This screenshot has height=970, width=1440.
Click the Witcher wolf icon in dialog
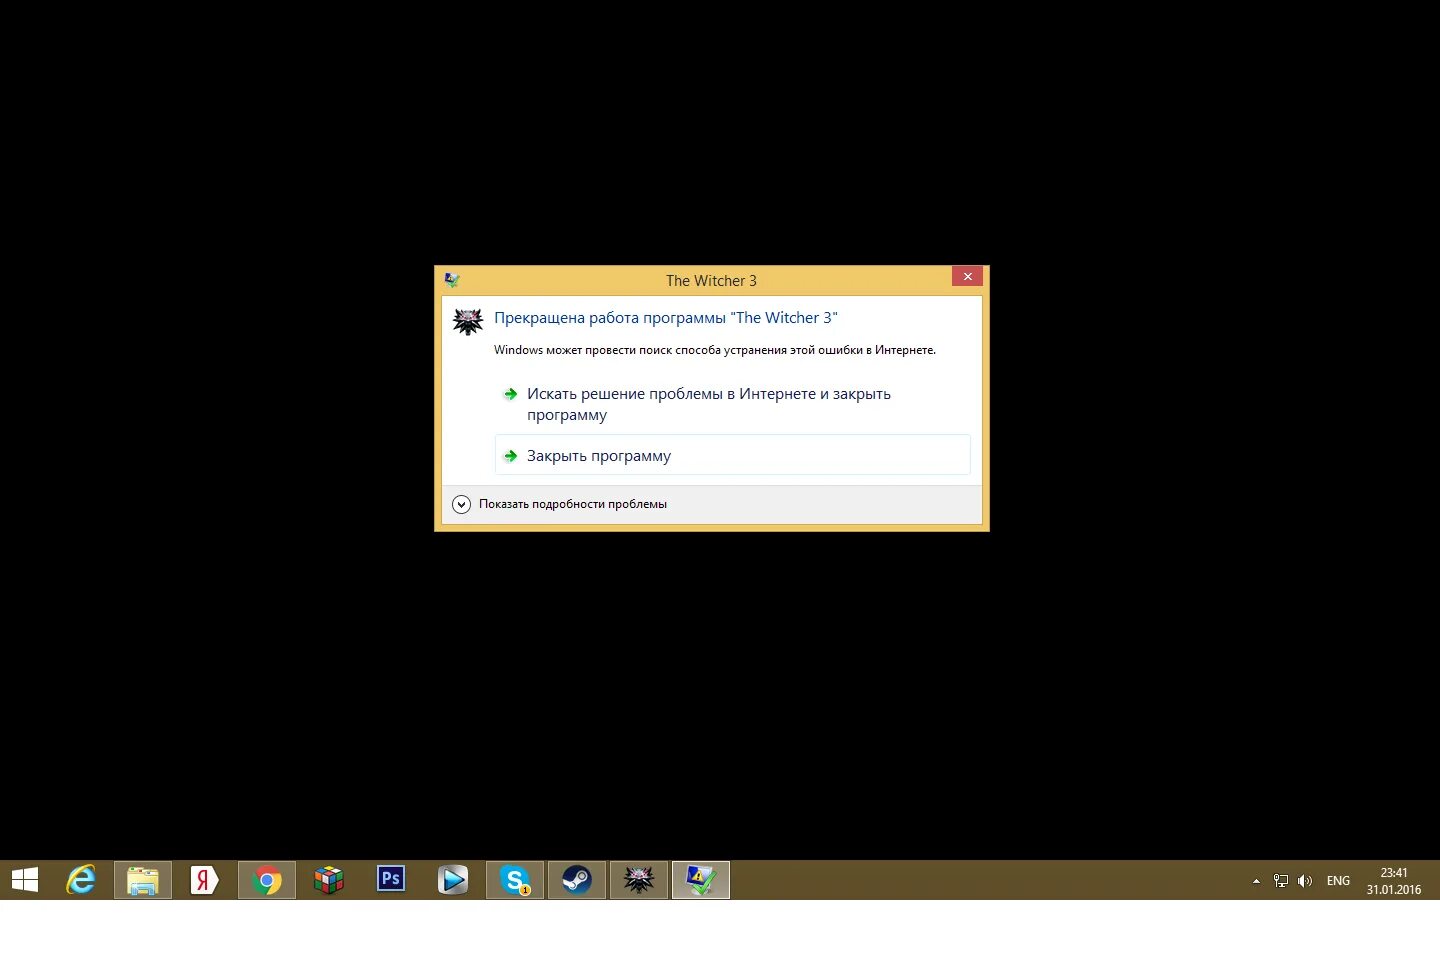[x=468, y=321]
